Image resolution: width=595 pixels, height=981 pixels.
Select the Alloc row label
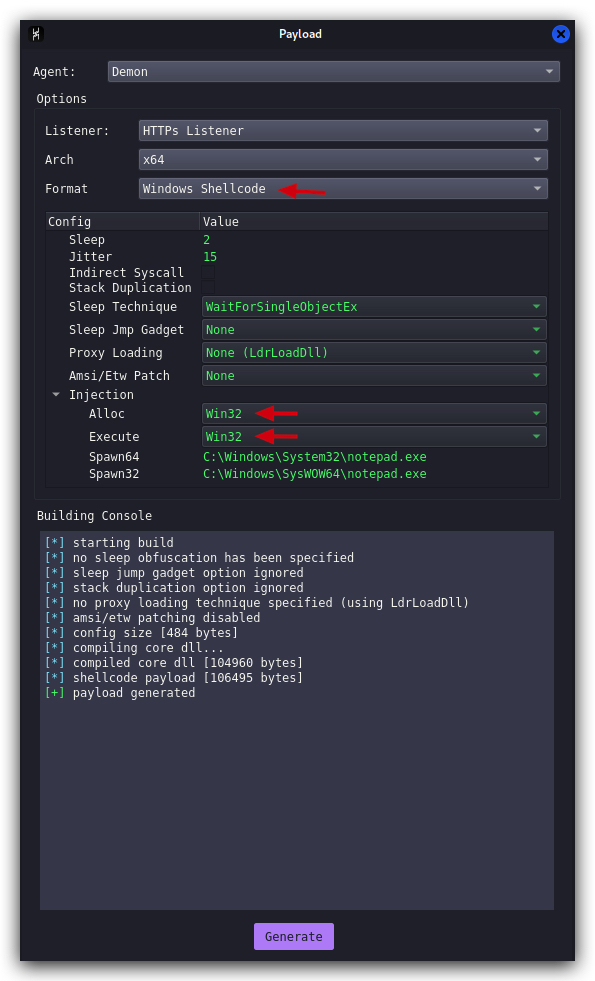coord(107,414)
